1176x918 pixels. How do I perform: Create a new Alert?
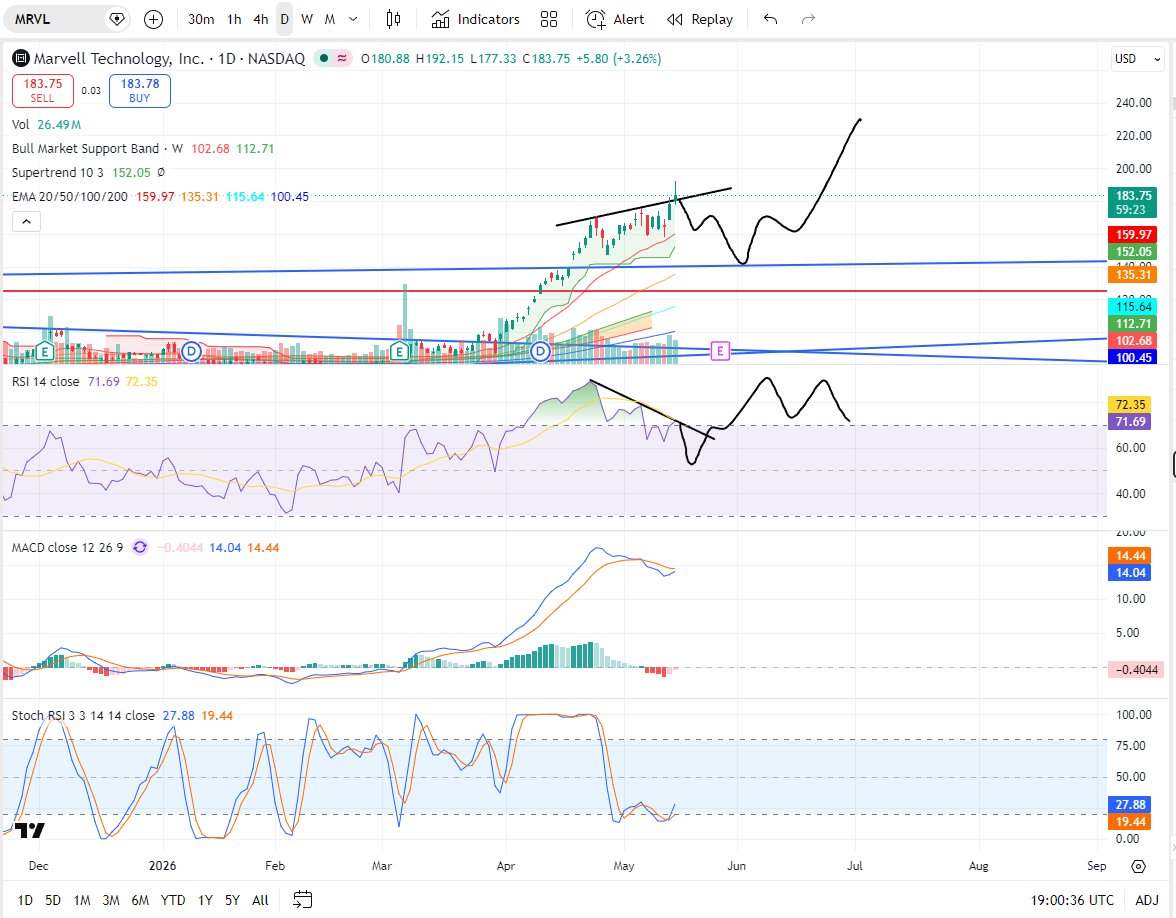pos(615,20)
